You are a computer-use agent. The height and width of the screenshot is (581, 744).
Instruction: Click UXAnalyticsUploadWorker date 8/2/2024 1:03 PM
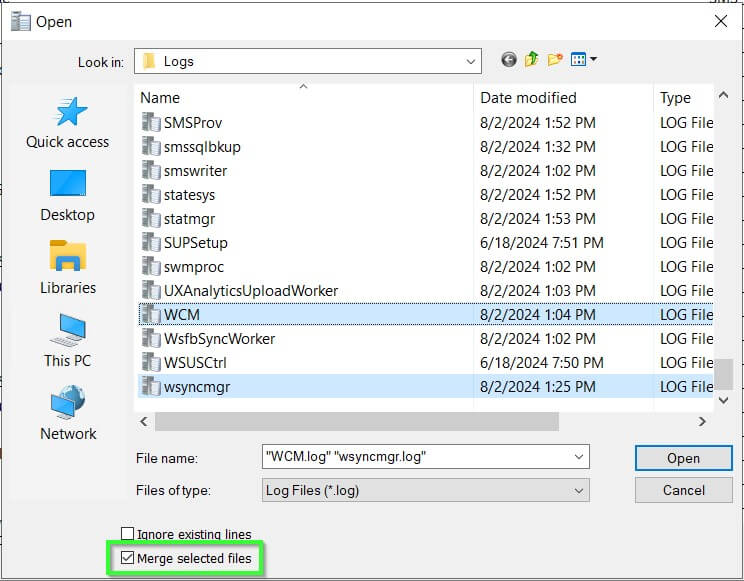point(538,290)
